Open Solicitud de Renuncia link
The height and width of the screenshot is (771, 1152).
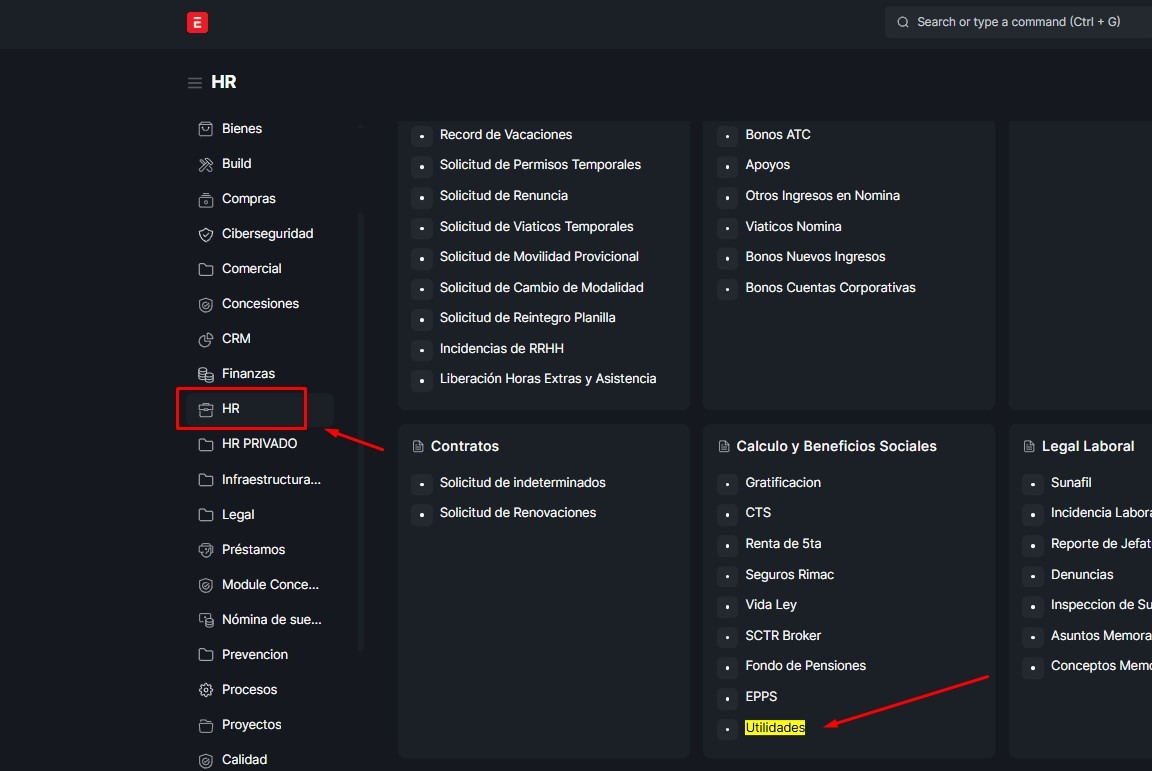pyautogui.click(x=504, y=196)
